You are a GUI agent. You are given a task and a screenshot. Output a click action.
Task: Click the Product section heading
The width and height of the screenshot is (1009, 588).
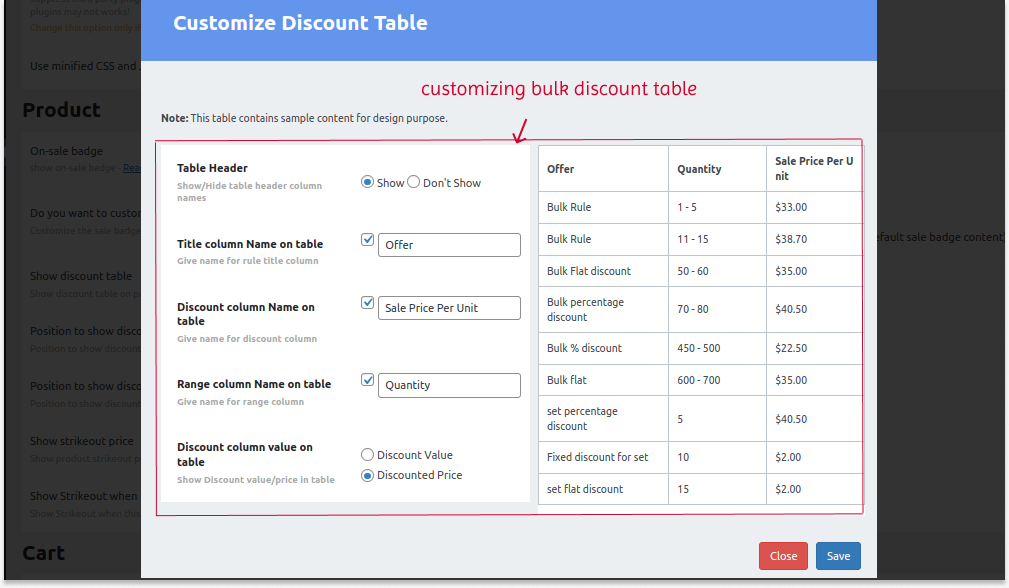pyautogui.click(x=63, y=110)
